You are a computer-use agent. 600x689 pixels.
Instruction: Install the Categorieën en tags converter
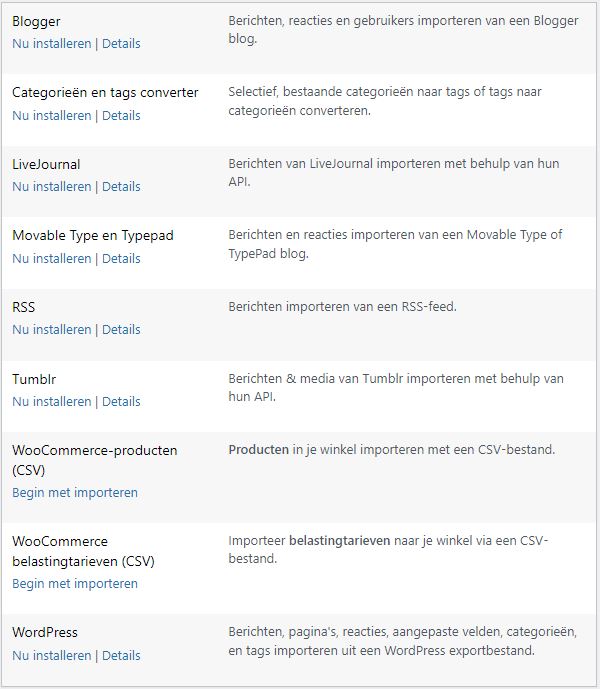[51, 115]
